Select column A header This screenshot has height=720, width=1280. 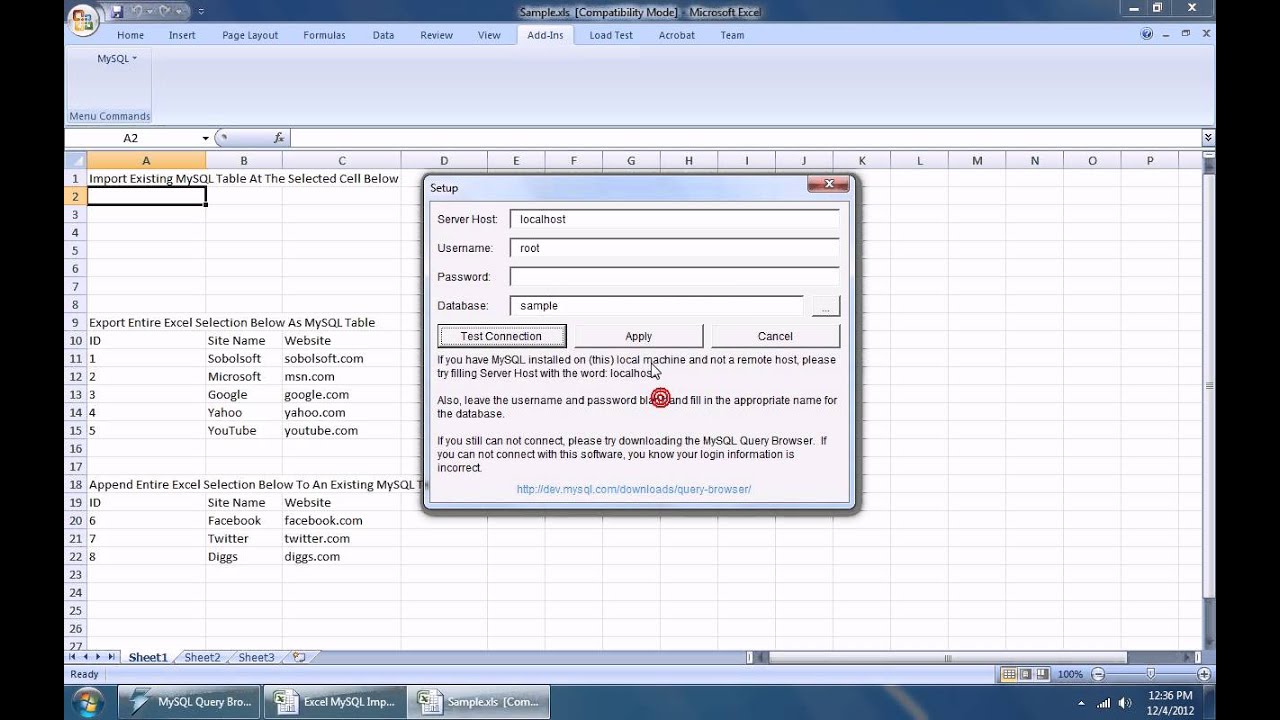[146, 160]
